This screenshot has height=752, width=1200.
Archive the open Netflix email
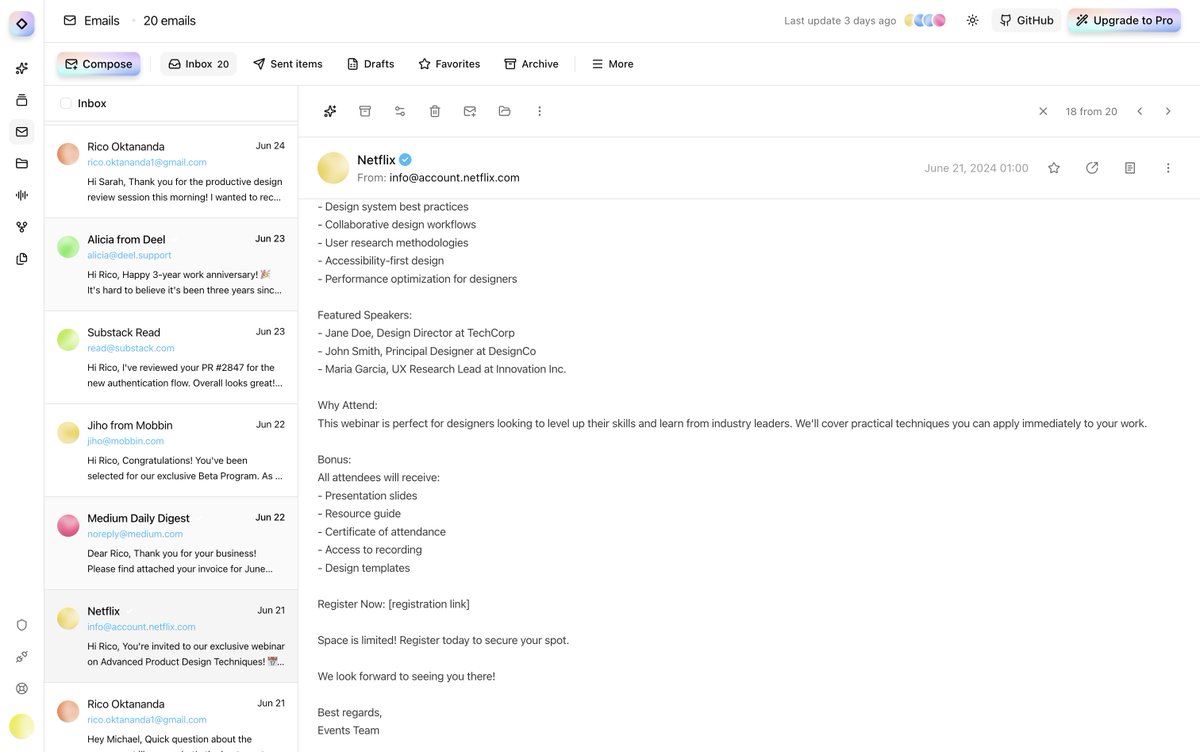click(x=365, y=111)
